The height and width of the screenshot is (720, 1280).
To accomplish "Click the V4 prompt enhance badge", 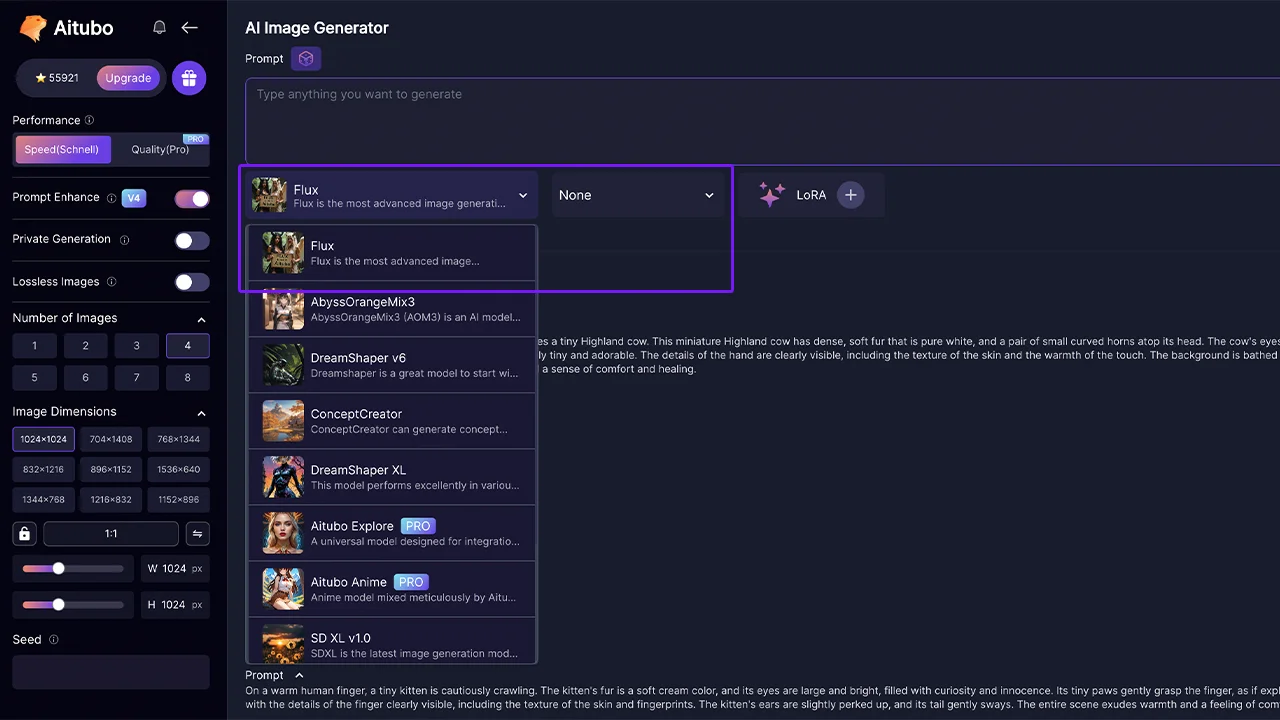I will coord(134,198).
